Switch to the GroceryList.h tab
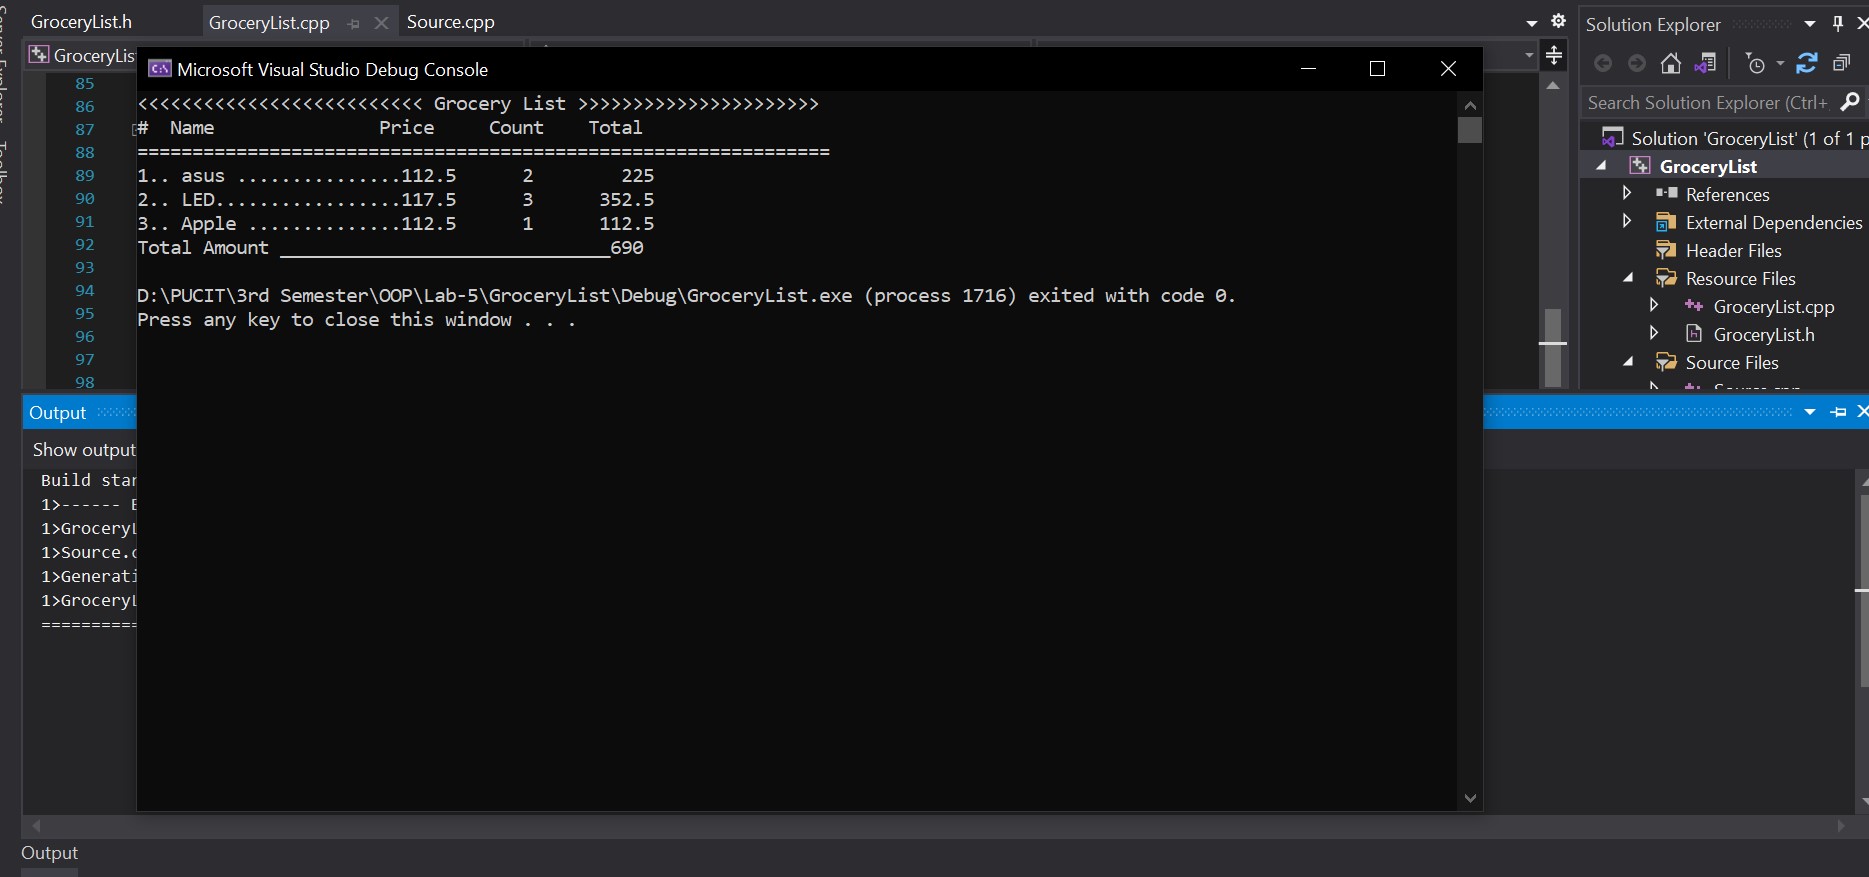Viewport: 1869px width, 877px height. (x=81, y=22)
